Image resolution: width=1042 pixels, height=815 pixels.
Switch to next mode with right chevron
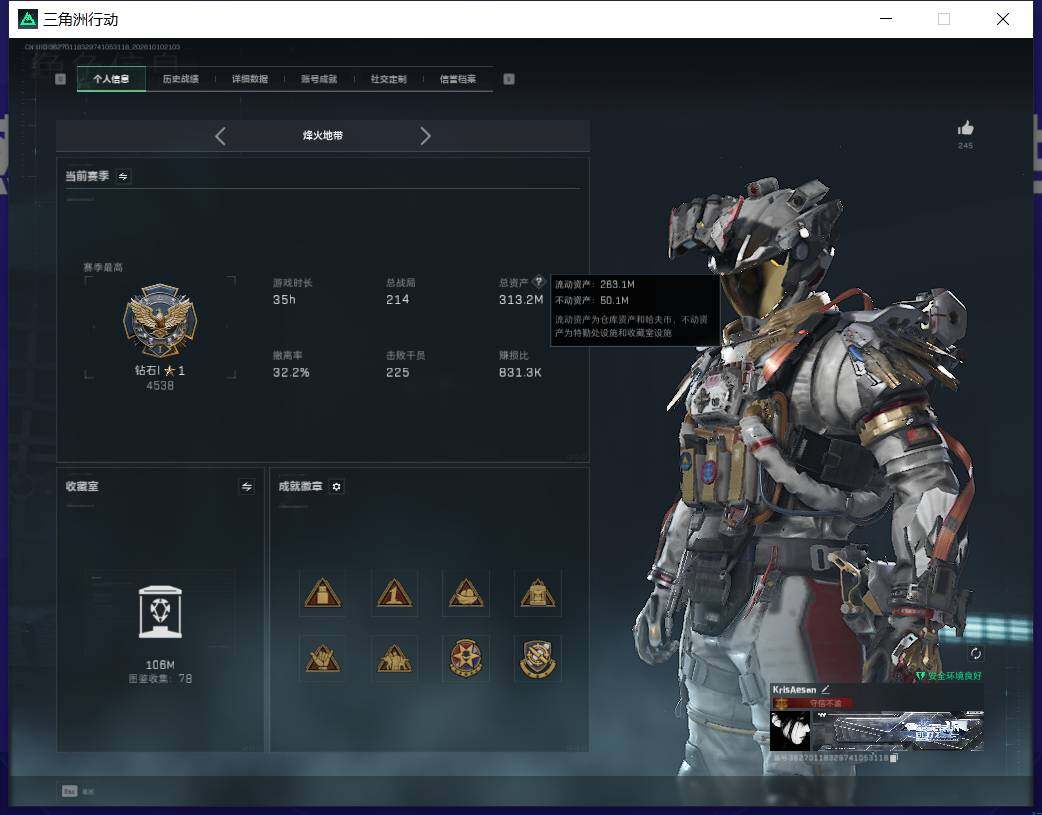coord(425,136)
